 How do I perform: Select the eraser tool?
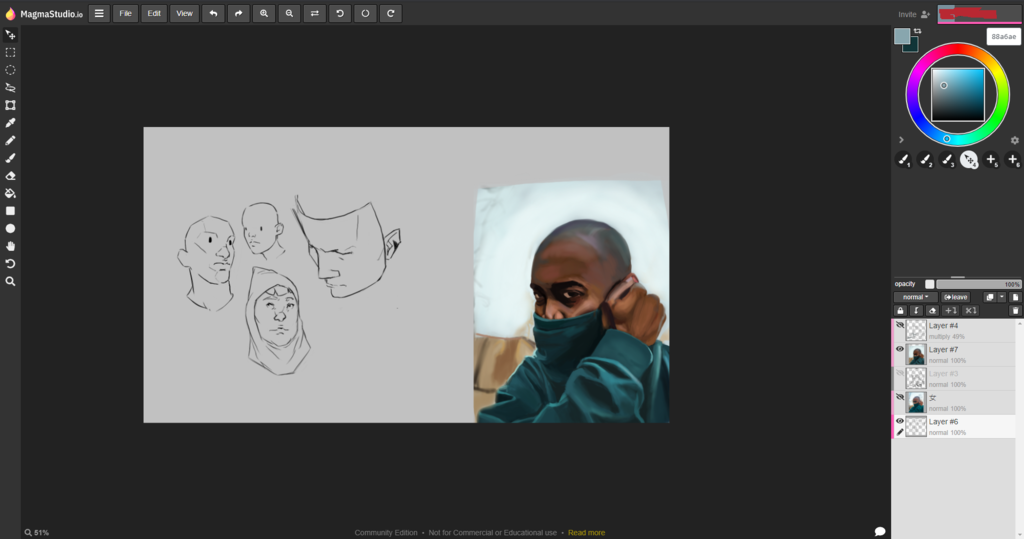(10, 176)
